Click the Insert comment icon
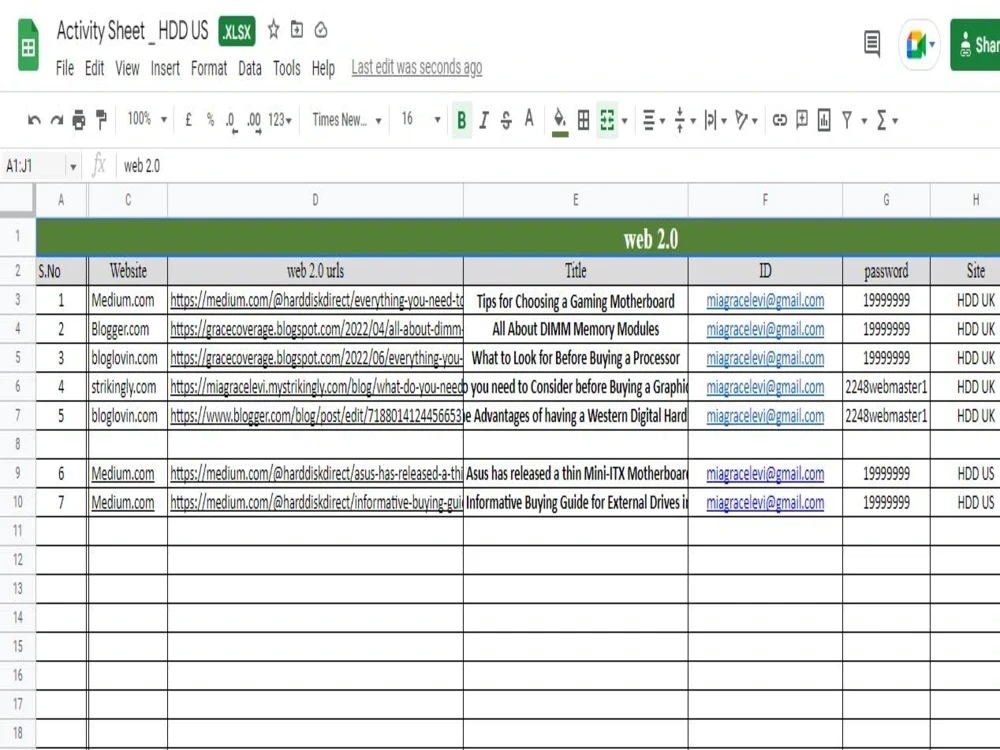This screenshot has width=1000, height=750. (802, 119)
